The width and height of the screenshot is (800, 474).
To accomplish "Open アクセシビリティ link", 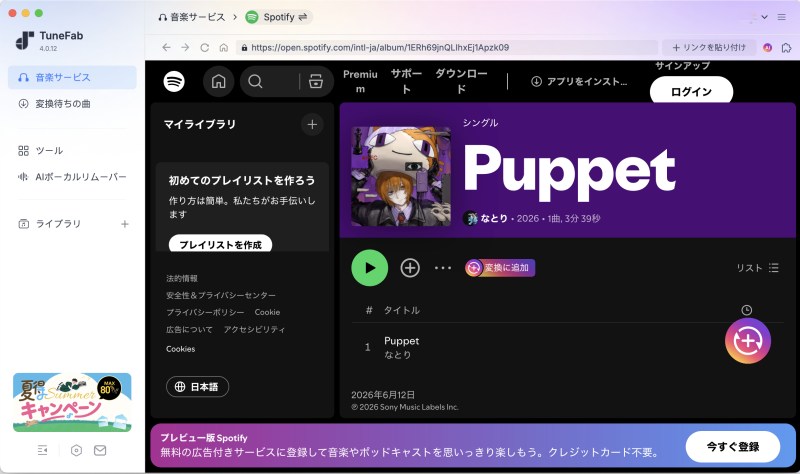I will pyautogui.click(x=254, y=330).
